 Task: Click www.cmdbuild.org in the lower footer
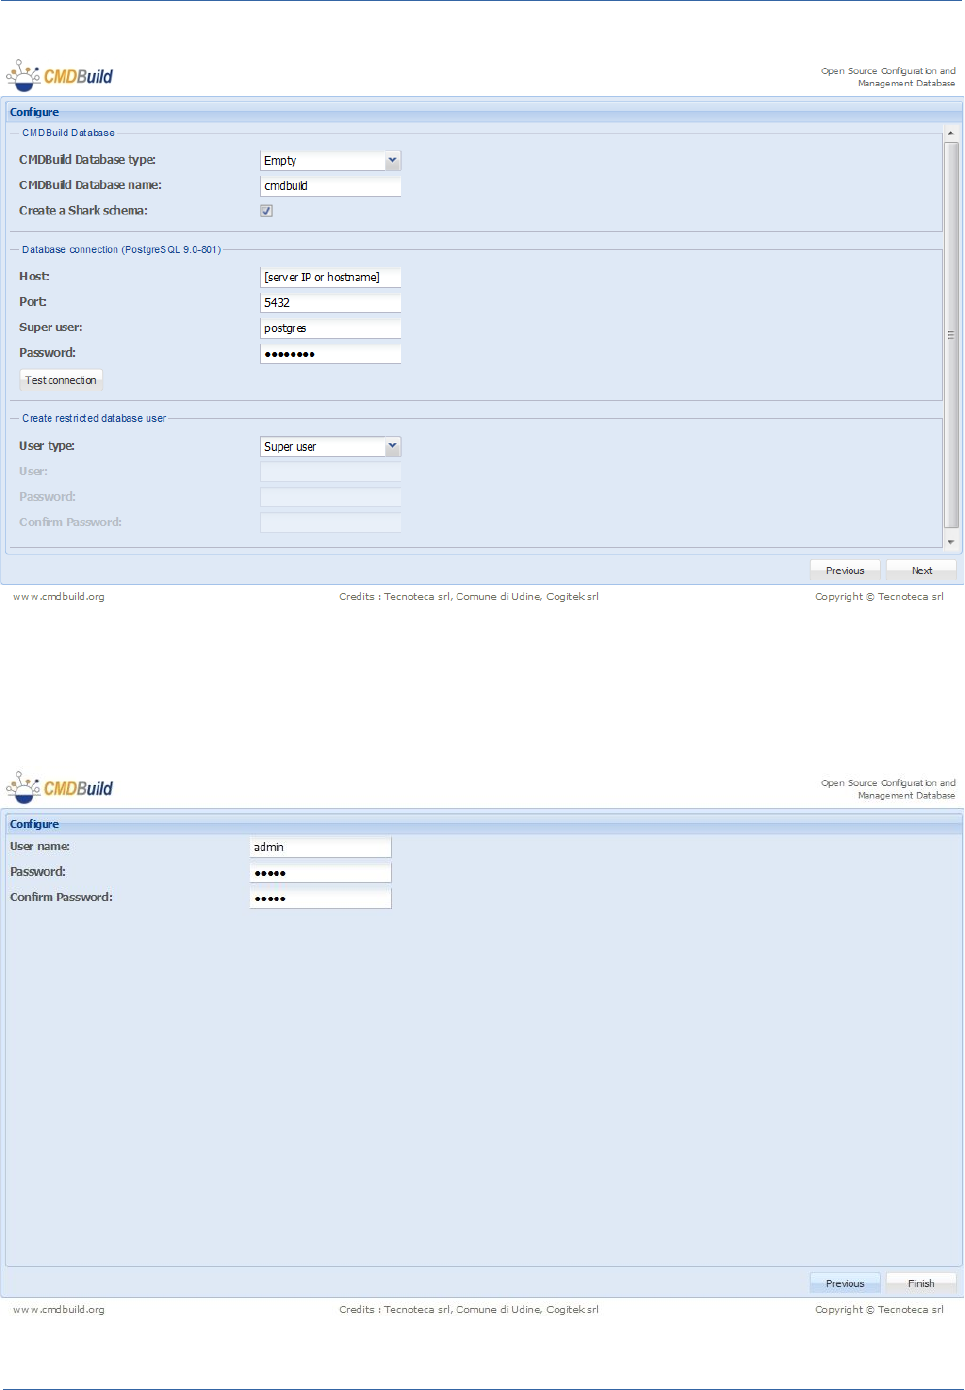coord(59,1310)
